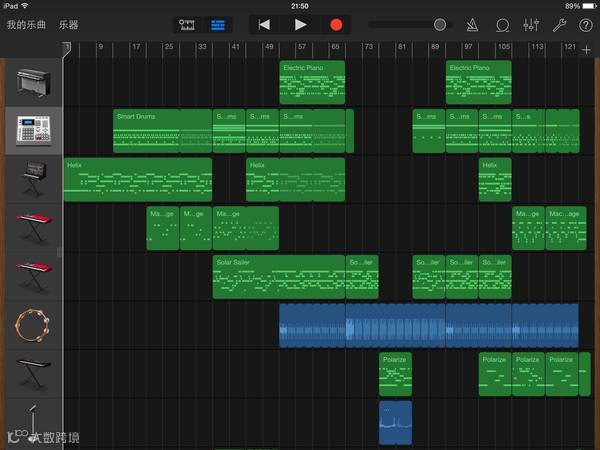This screenshot has height=450, width=600.
Task: Tap ruler at bar 25
Action: [x=169, y=47]
